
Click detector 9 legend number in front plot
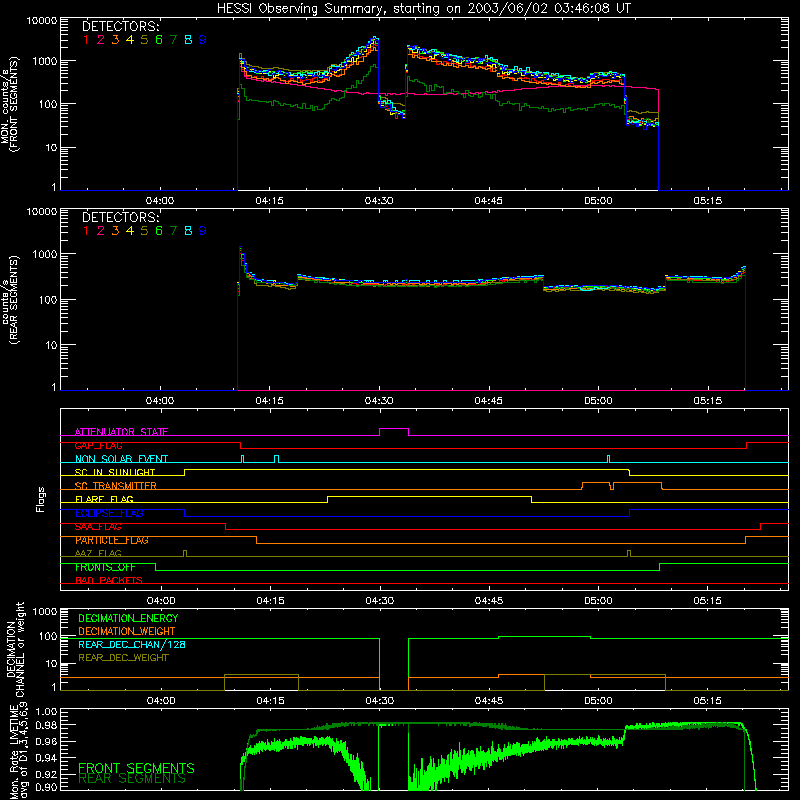coord(203,40)
